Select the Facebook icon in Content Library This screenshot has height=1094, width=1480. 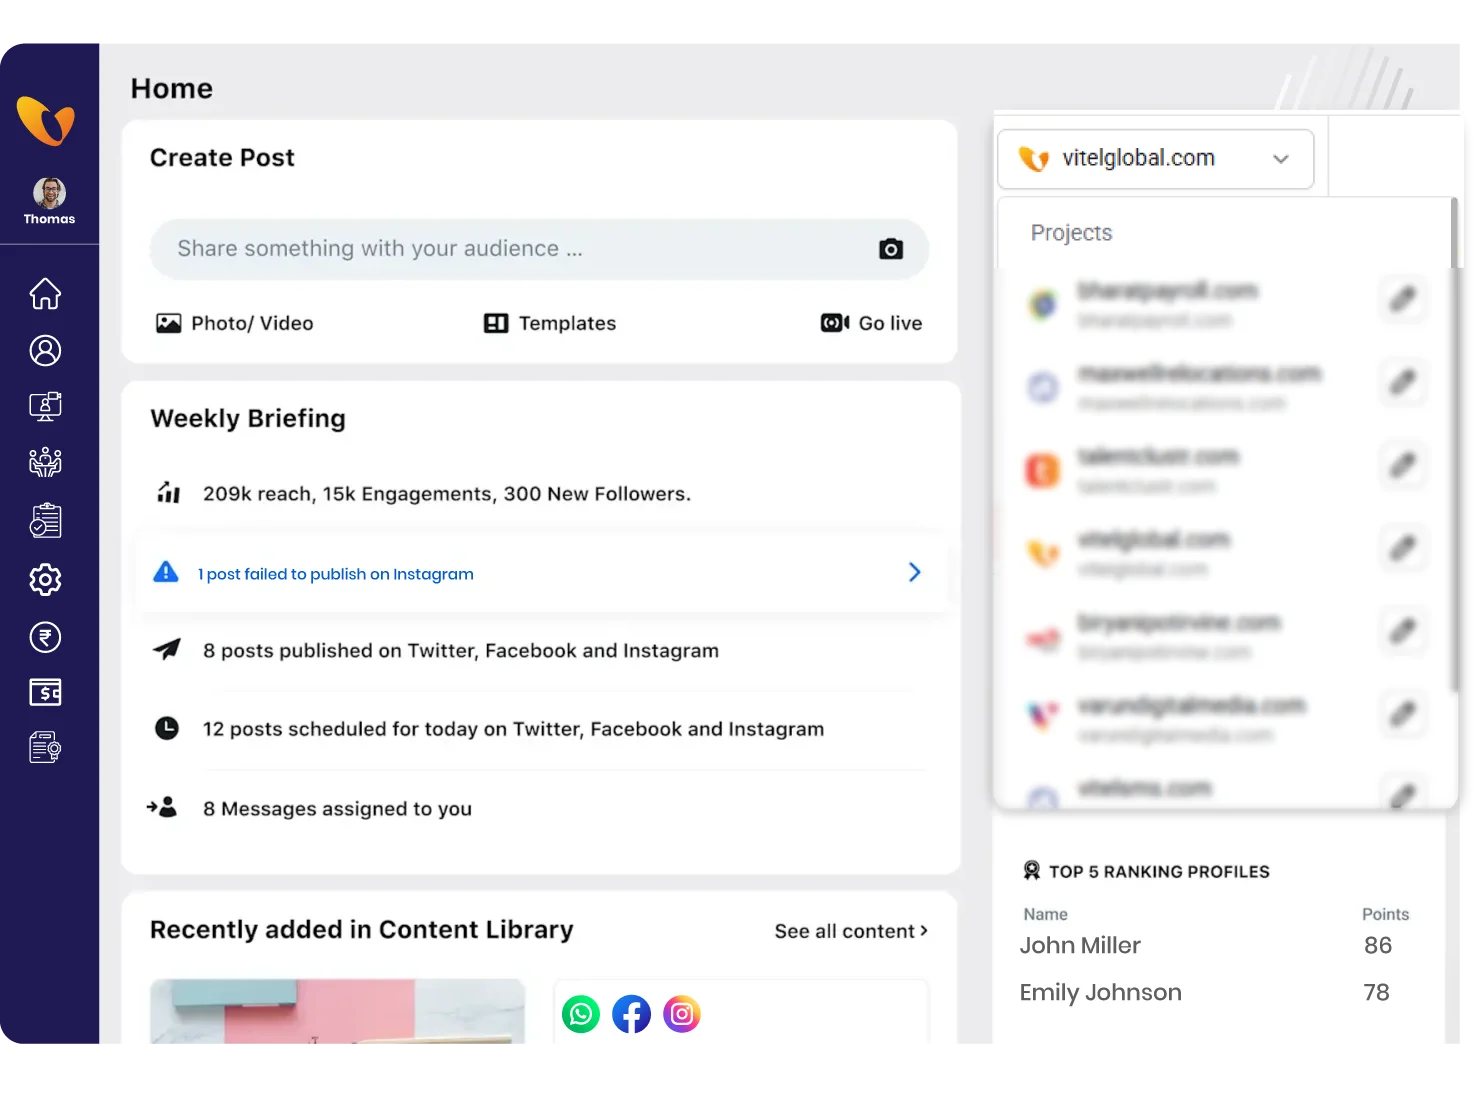click(x=631, y=1013)
